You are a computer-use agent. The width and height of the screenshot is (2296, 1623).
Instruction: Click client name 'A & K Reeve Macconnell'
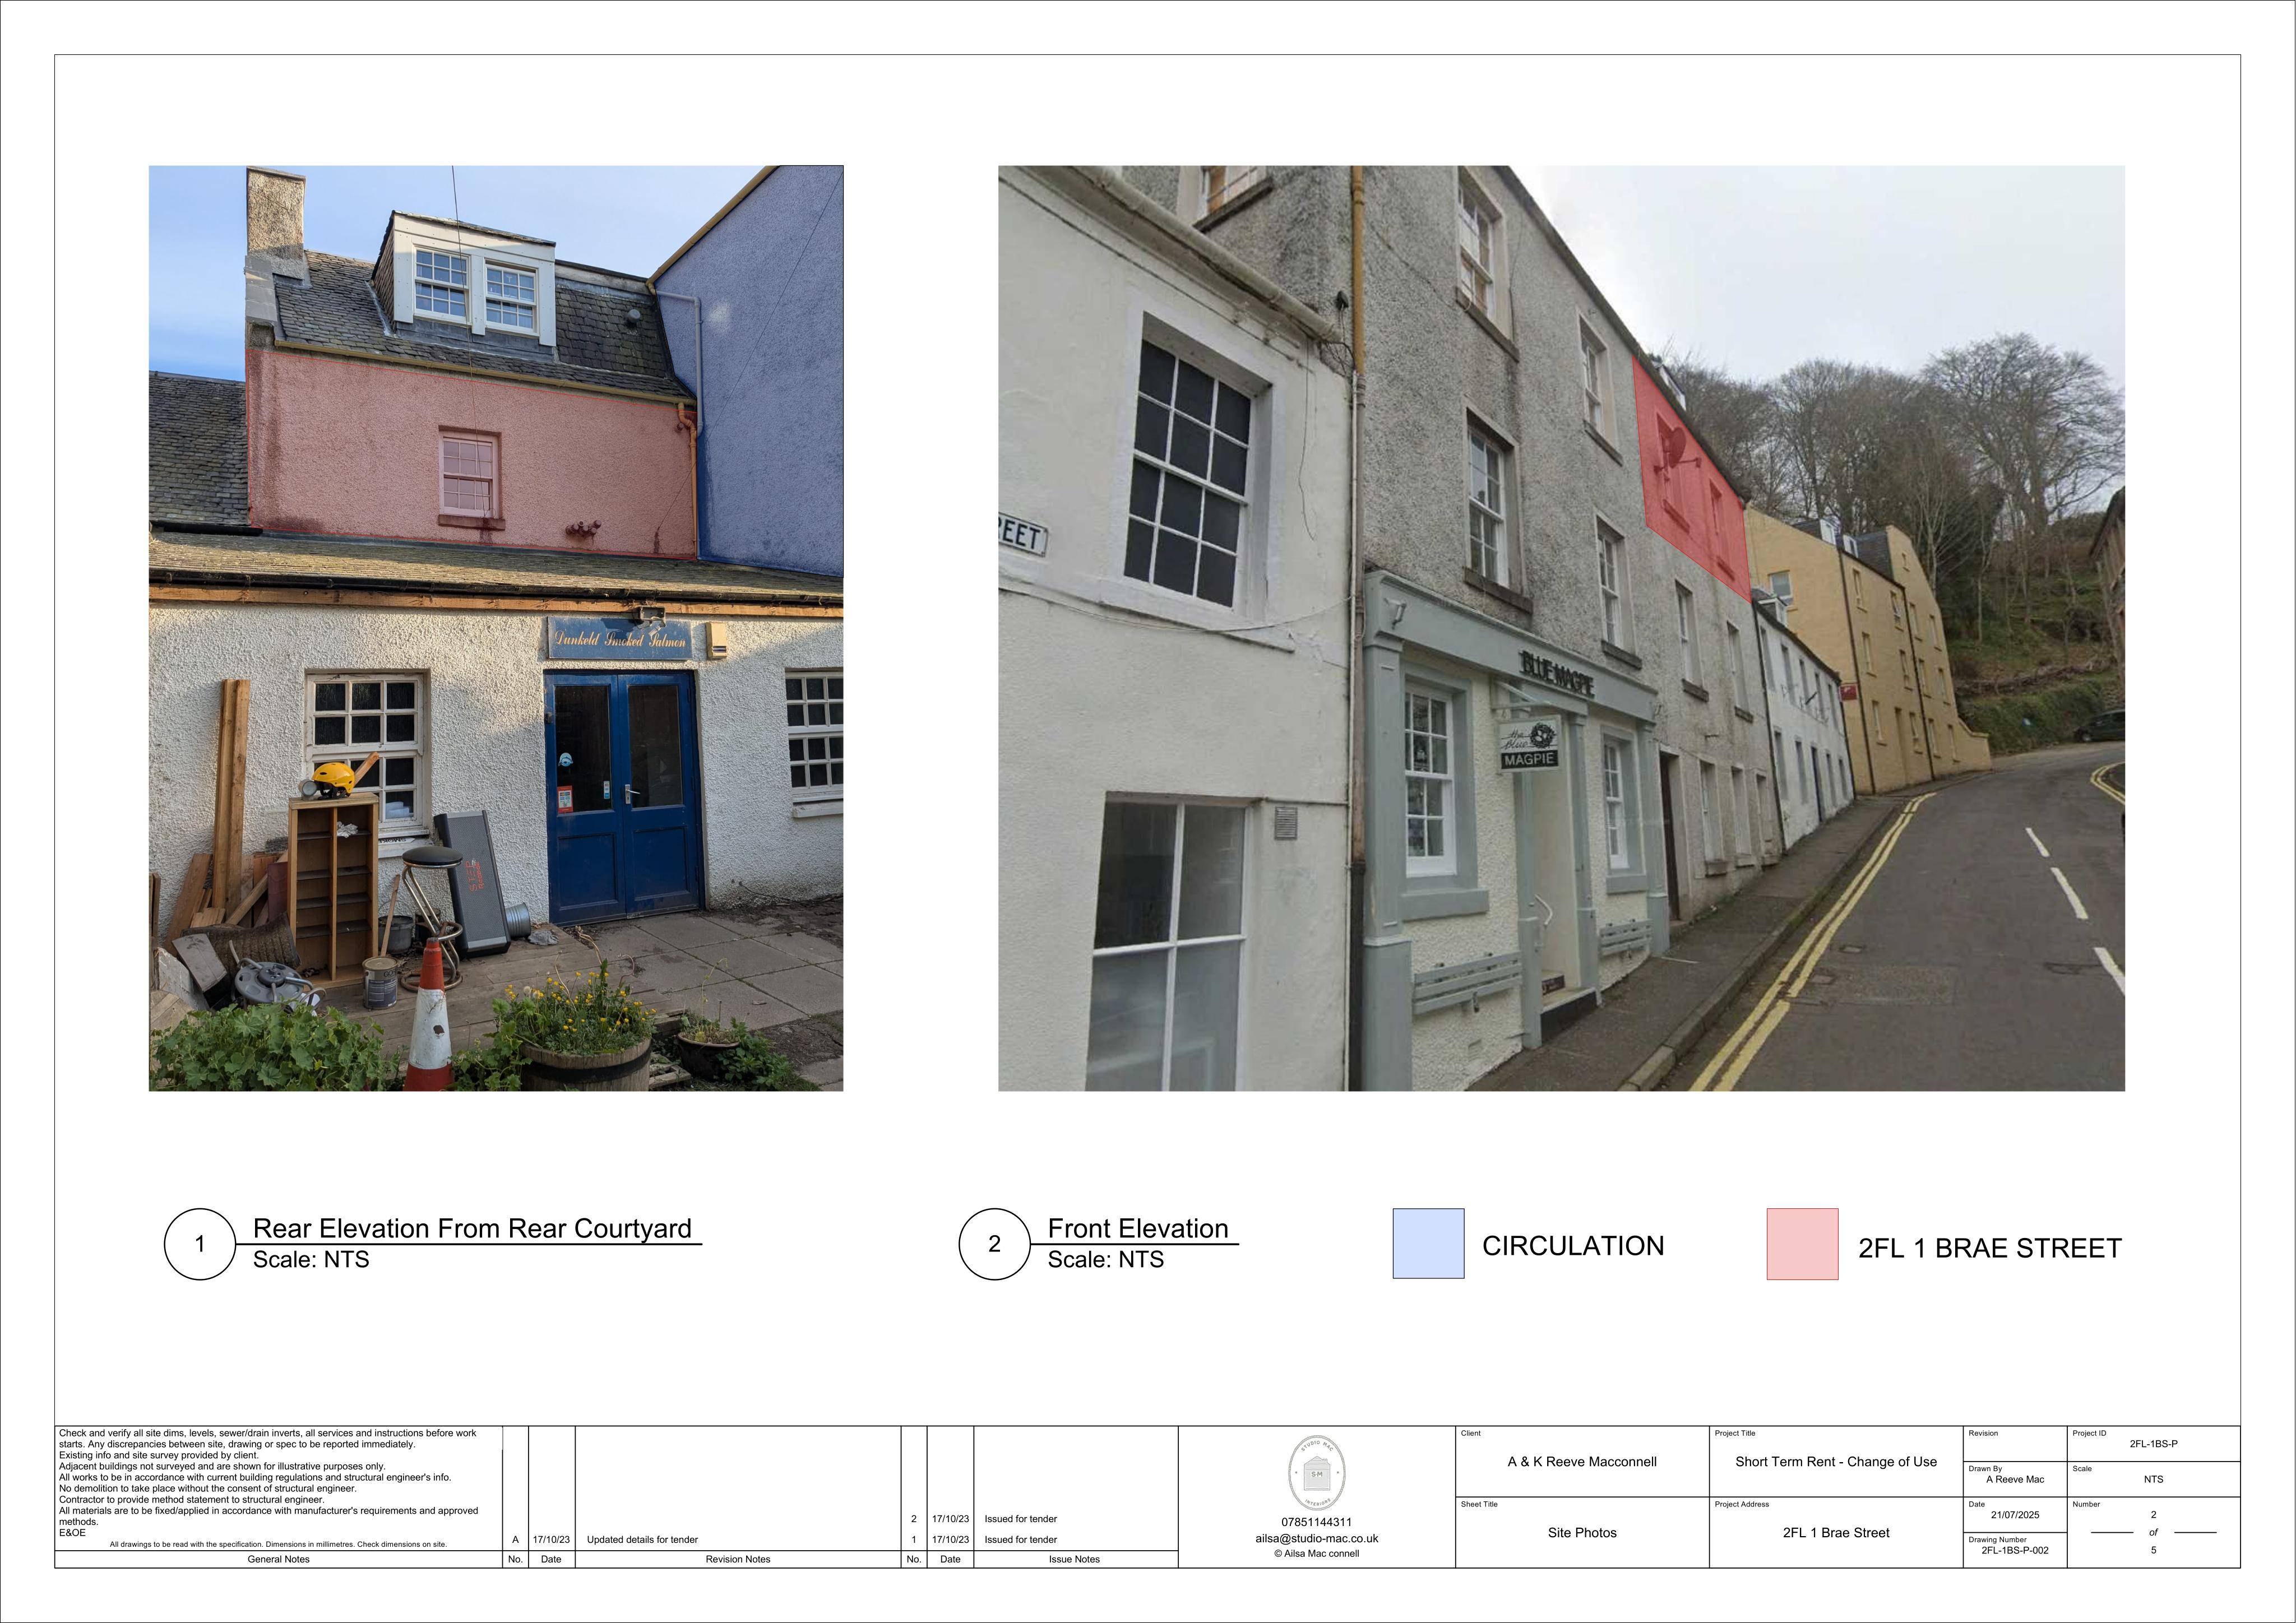pyautogui.click(x=1582, y=1462)
